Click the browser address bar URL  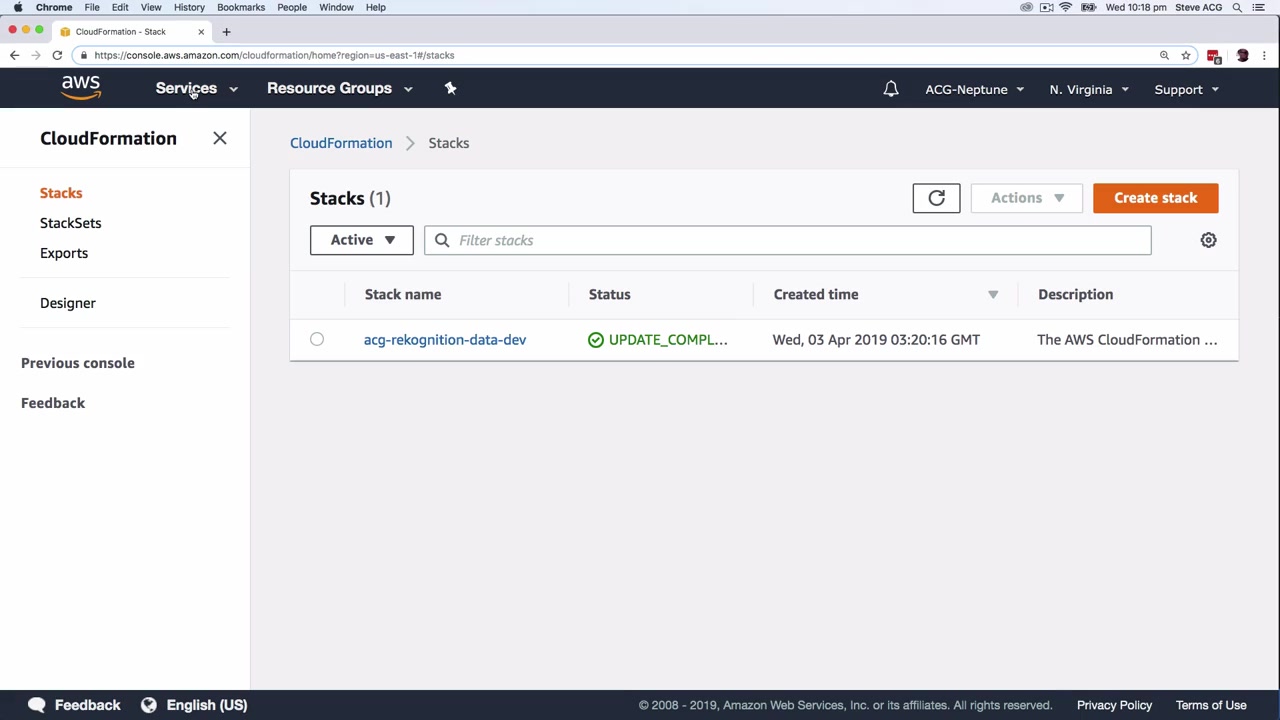[274, 55]
